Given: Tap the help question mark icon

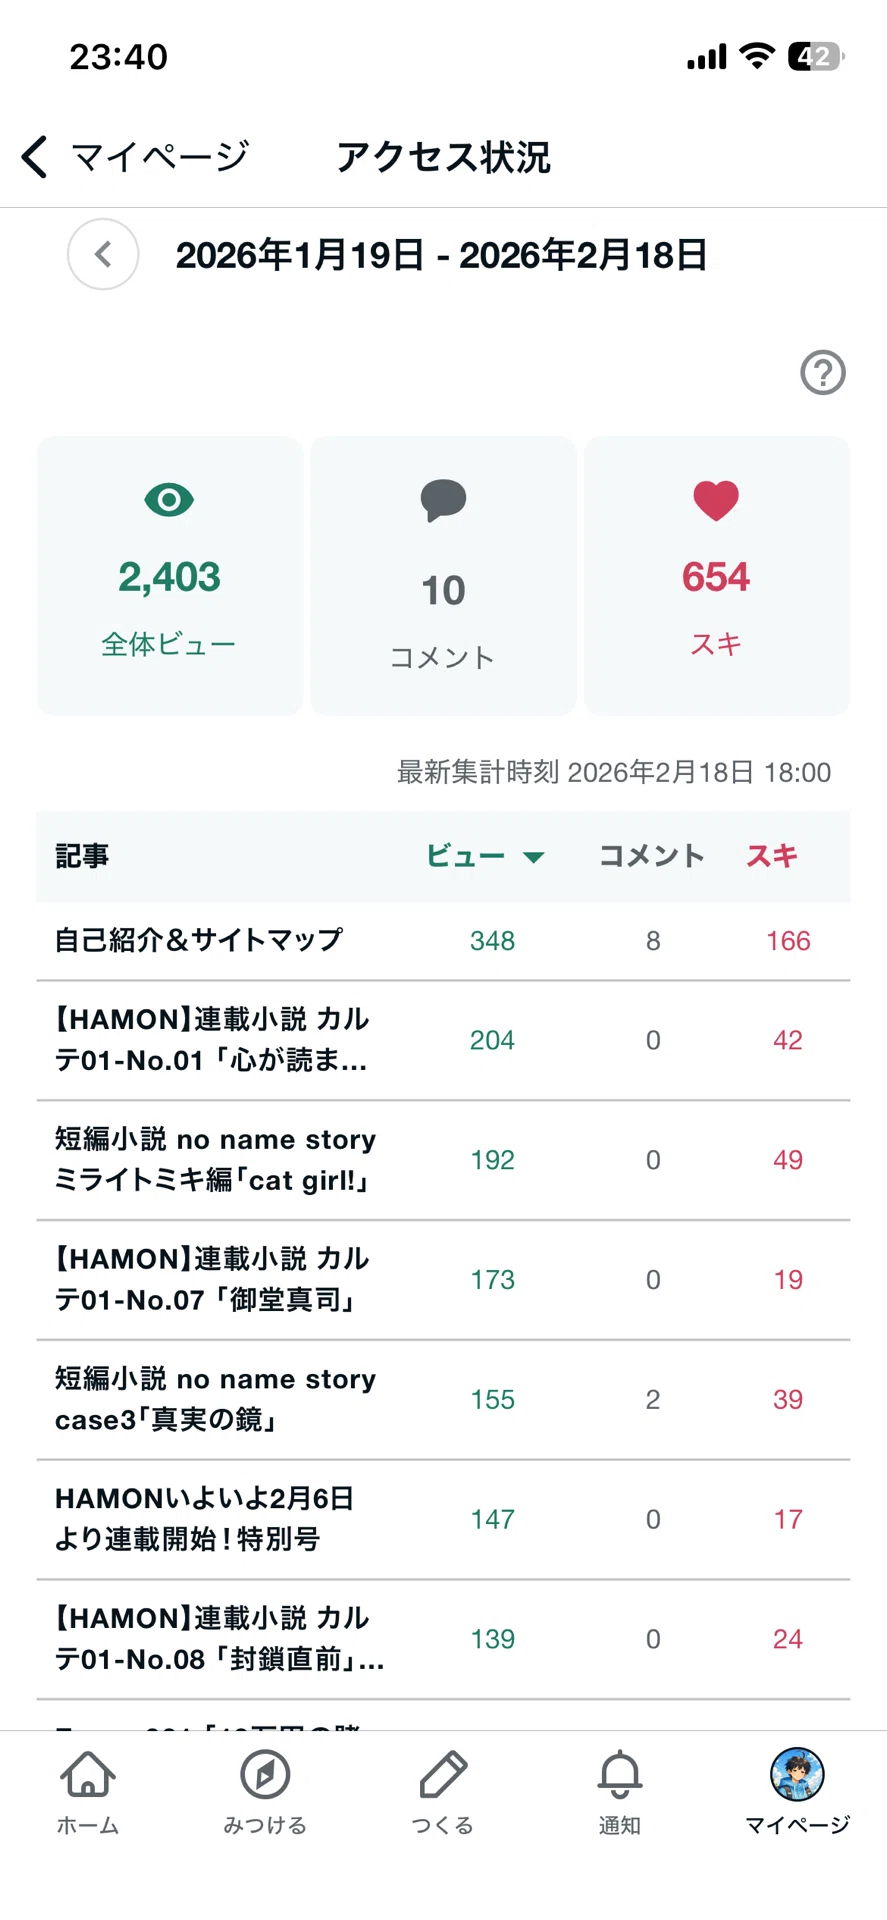Looking at the screenshot, I should point(823,373).
